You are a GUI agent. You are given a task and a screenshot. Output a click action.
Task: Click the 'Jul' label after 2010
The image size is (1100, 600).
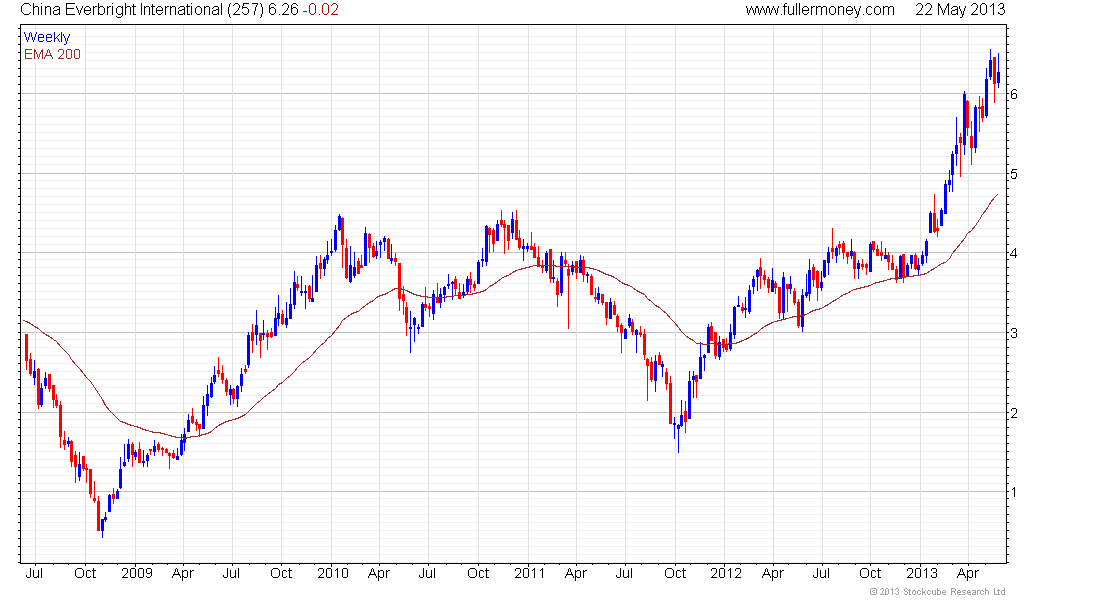click(x=427, y=573)
